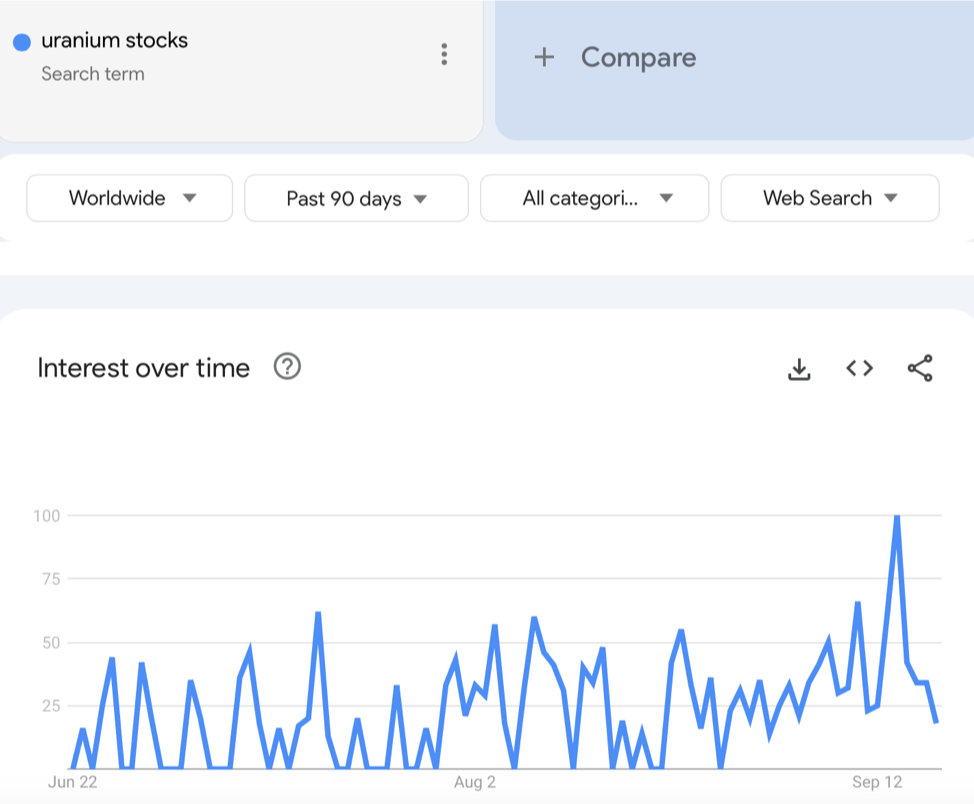Open the embed code for the chart
Image resolution: width=974 pixels, height=804 pixels.
tap(859, 368)
